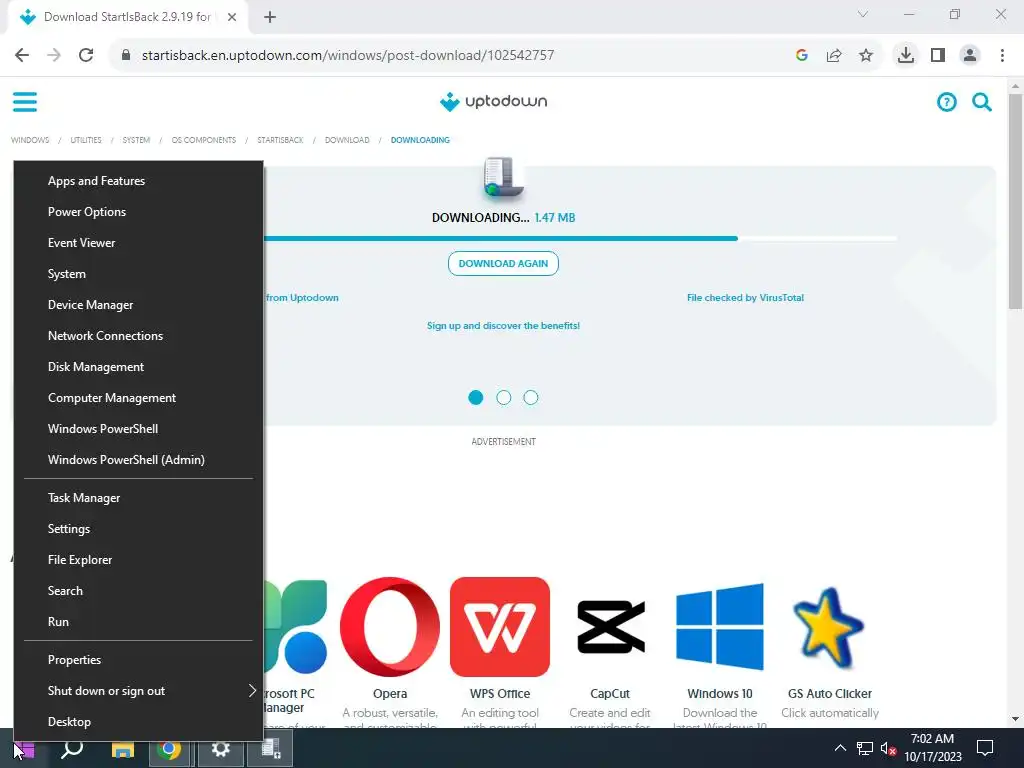The image size is (1024, 768).
Task: Share this page icon
Action: click(x=834, y=55)
